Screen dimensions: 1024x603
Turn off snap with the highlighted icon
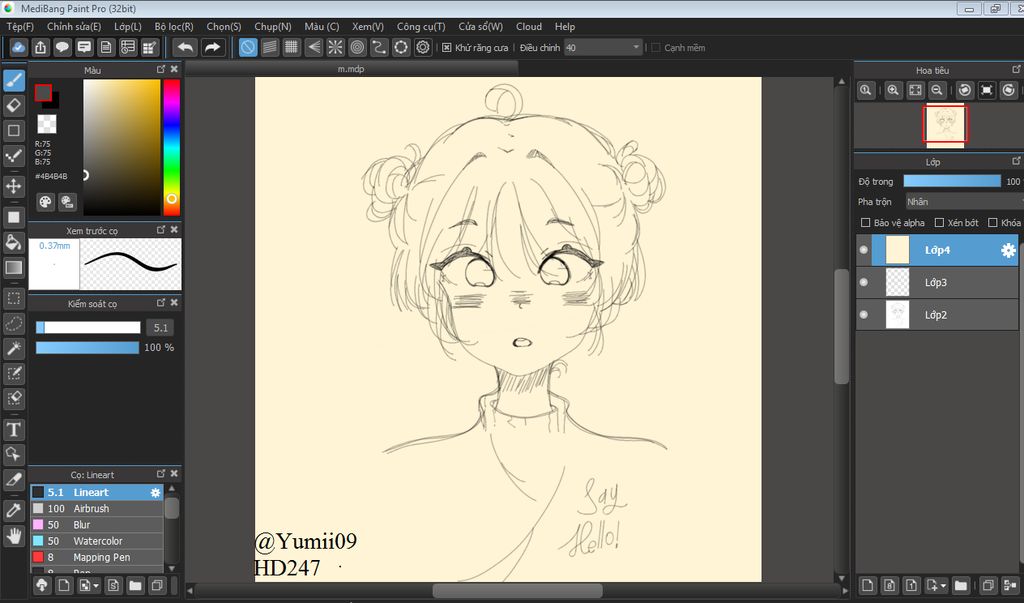click(x=248, y=47)
